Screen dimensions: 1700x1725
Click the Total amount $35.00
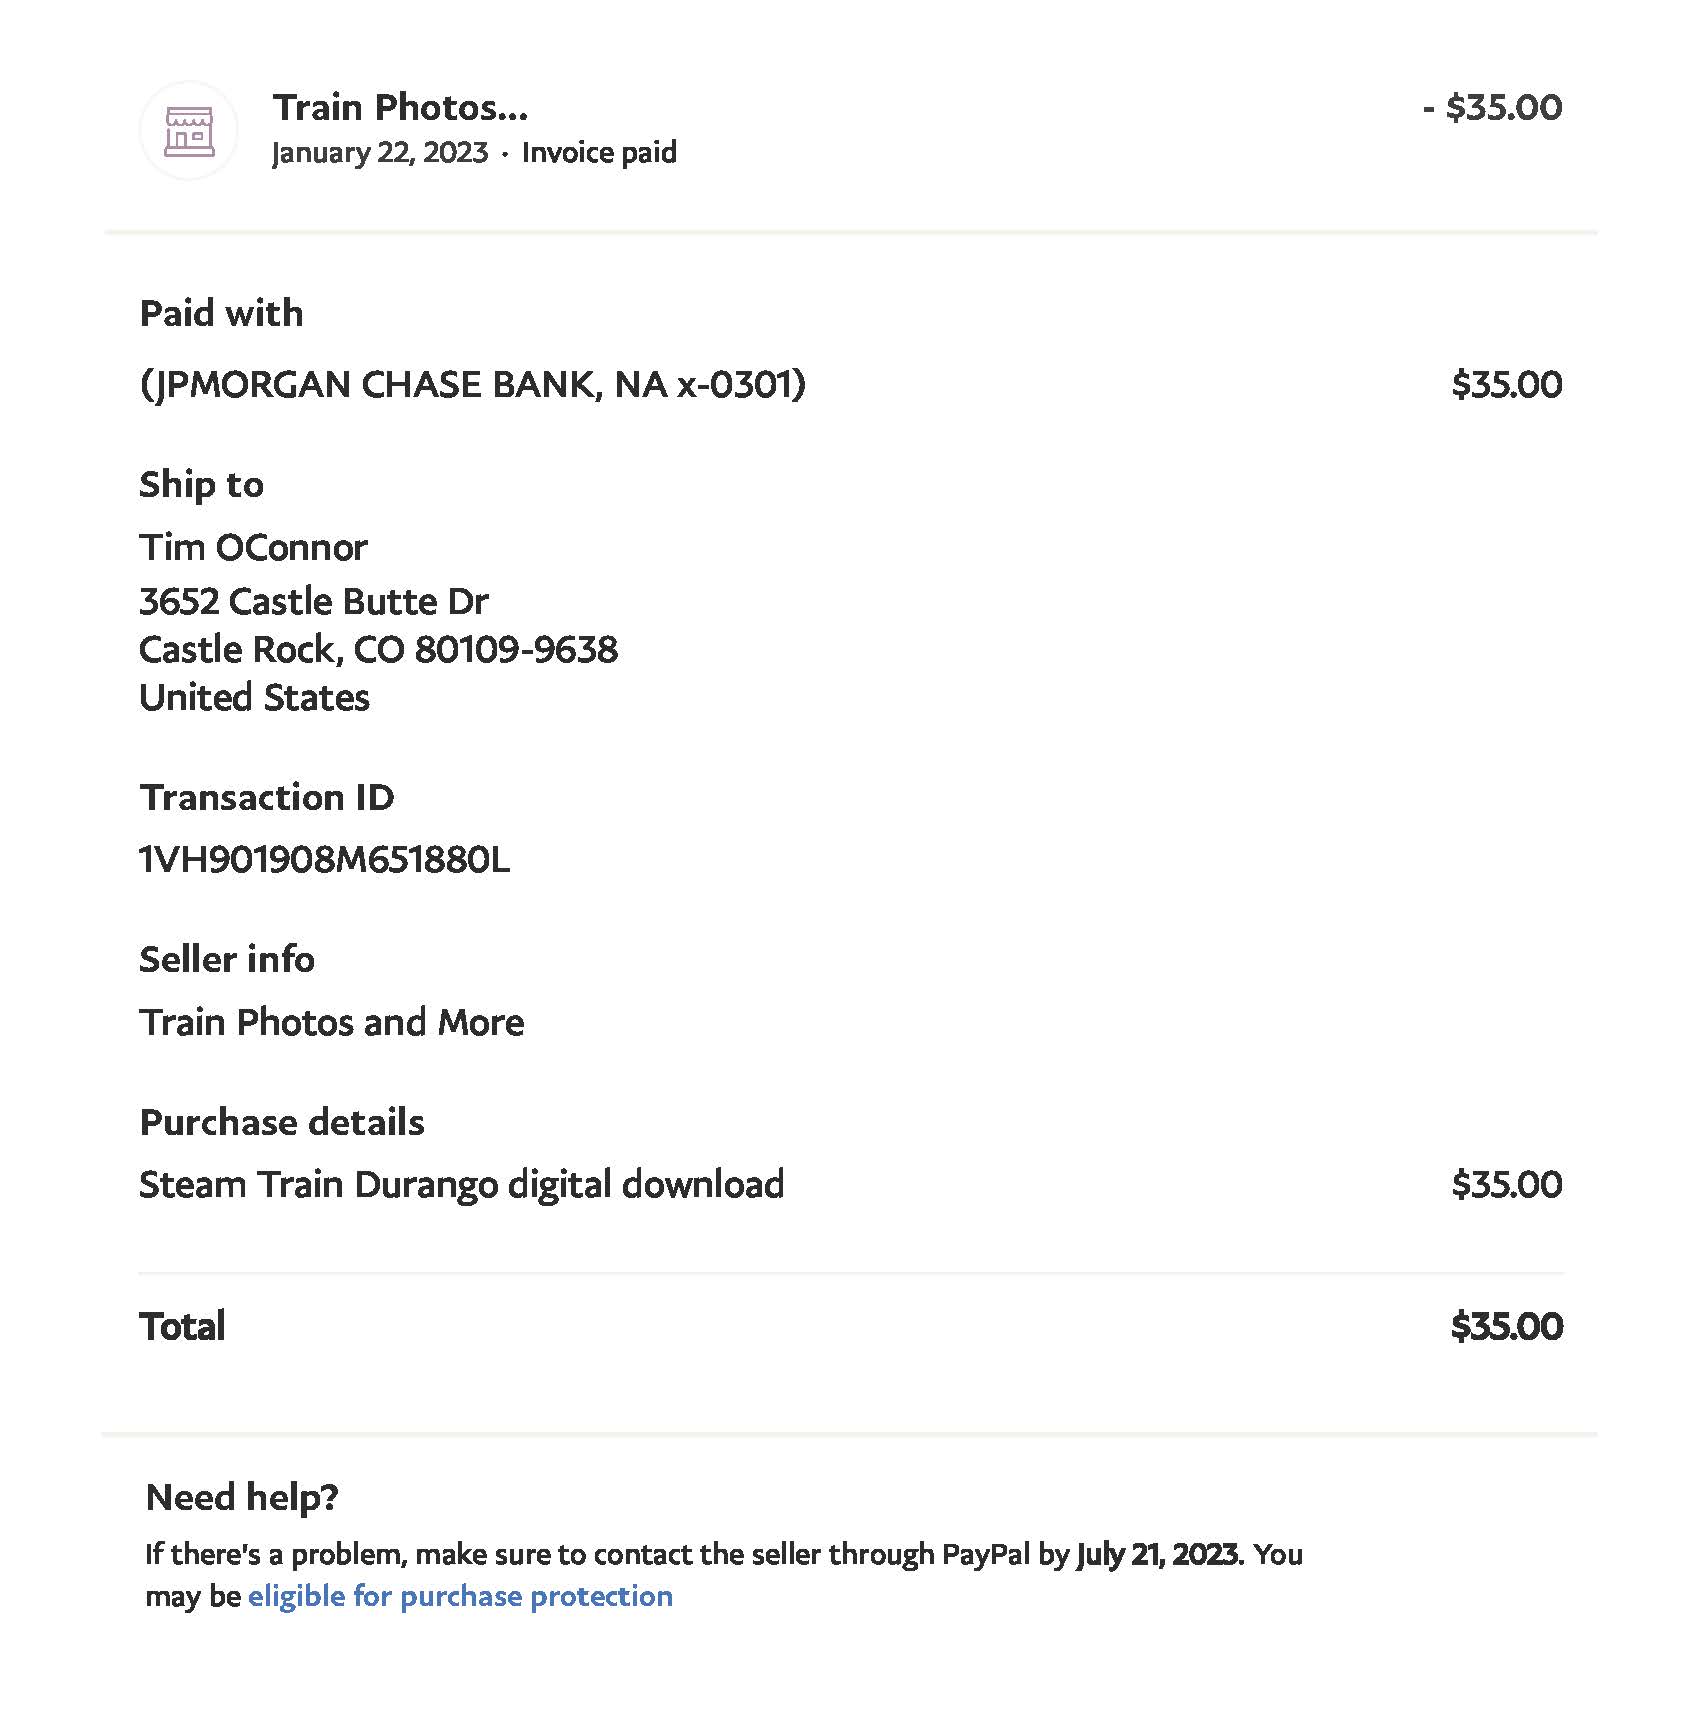click(1506, 1326)
